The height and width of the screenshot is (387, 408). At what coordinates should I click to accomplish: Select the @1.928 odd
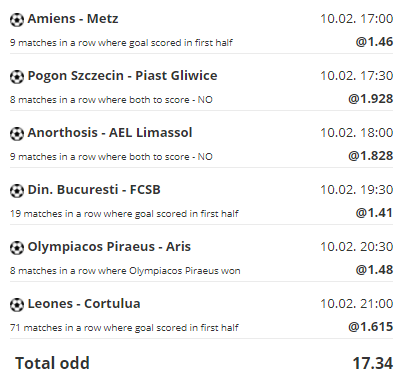point(371,99)
